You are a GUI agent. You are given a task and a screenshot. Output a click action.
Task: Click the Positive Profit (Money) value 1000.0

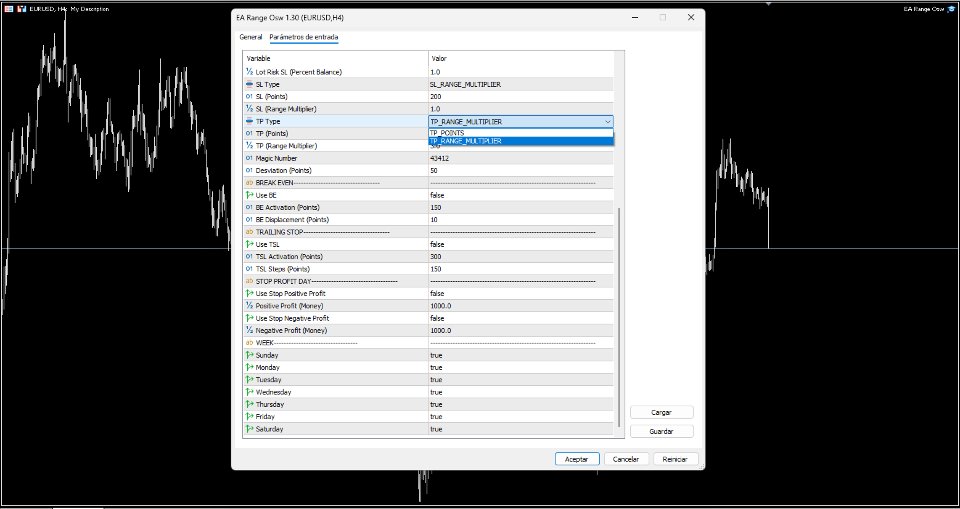click(440, 306)
